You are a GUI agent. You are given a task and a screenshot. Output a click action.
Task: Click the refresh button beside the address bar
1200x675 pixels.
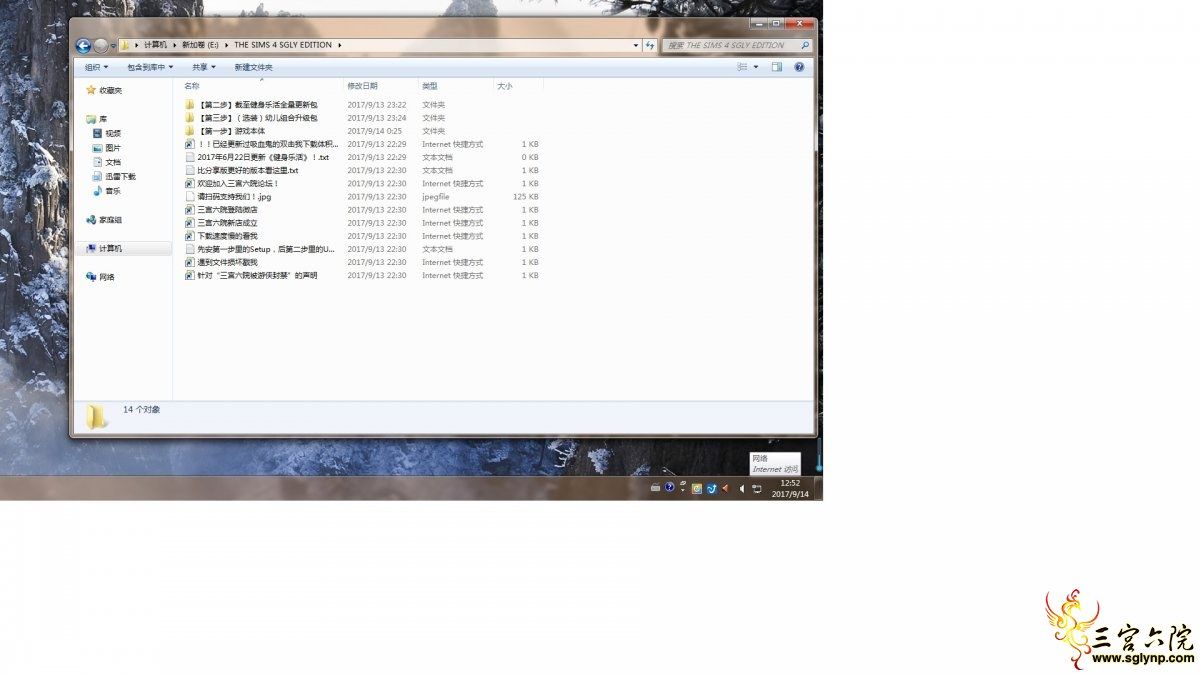pyautogui.click(x=650, y=45)
